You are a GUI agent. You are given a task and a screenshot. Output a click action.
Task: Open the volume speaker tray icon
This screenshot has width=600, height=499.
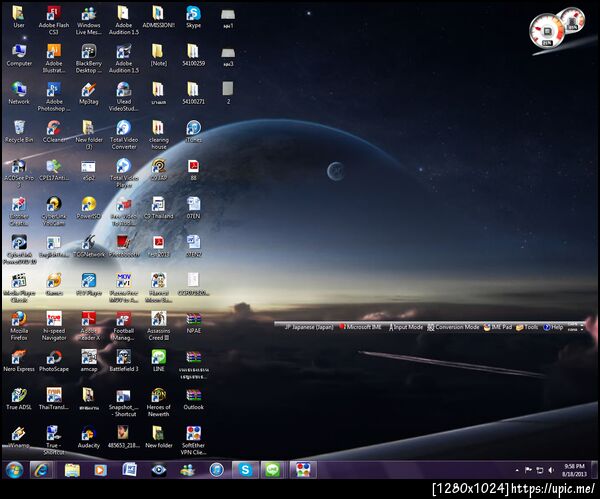click(x=551, y=470)
